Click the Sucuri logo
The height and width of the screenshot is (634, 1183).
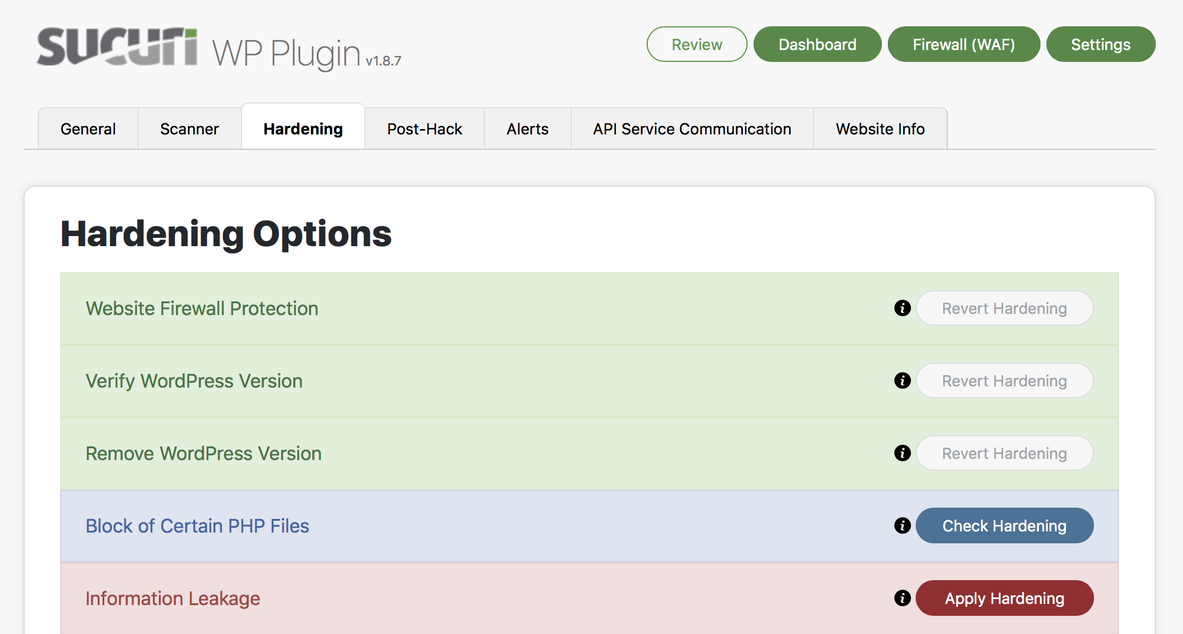[117, 47]
